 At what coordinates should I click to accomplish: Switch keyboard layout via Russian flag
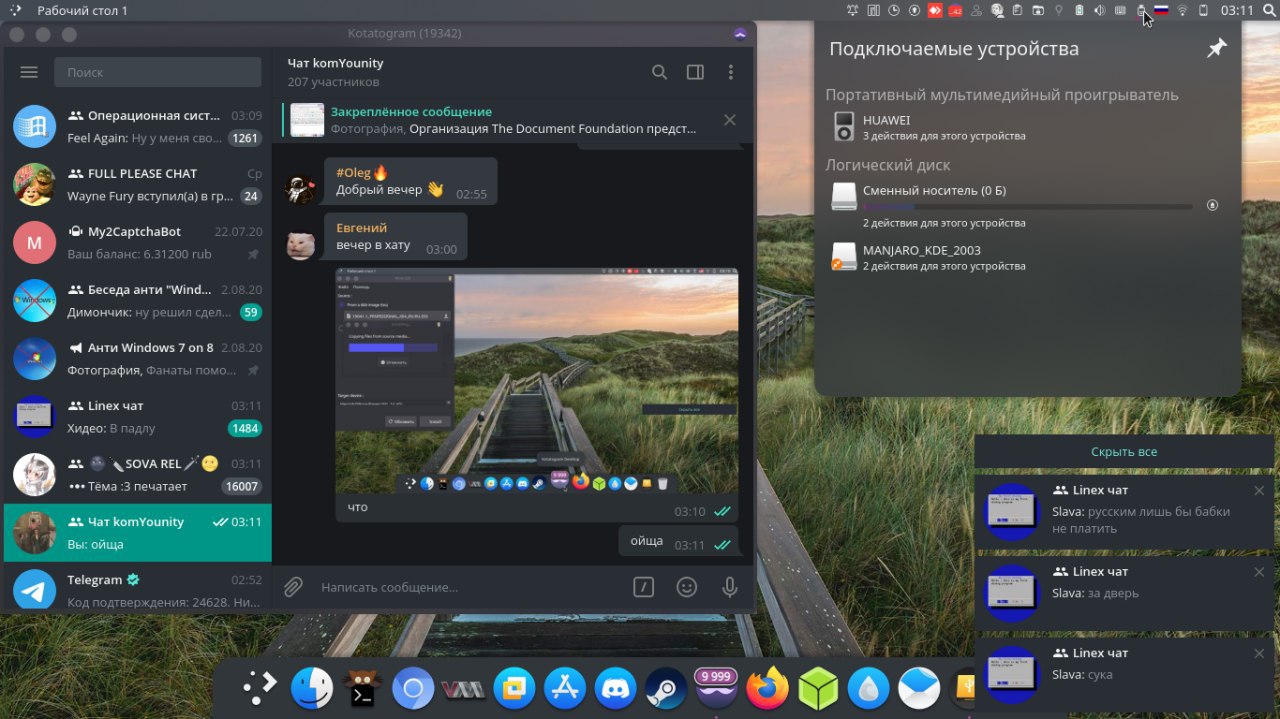click(1161, 10)
